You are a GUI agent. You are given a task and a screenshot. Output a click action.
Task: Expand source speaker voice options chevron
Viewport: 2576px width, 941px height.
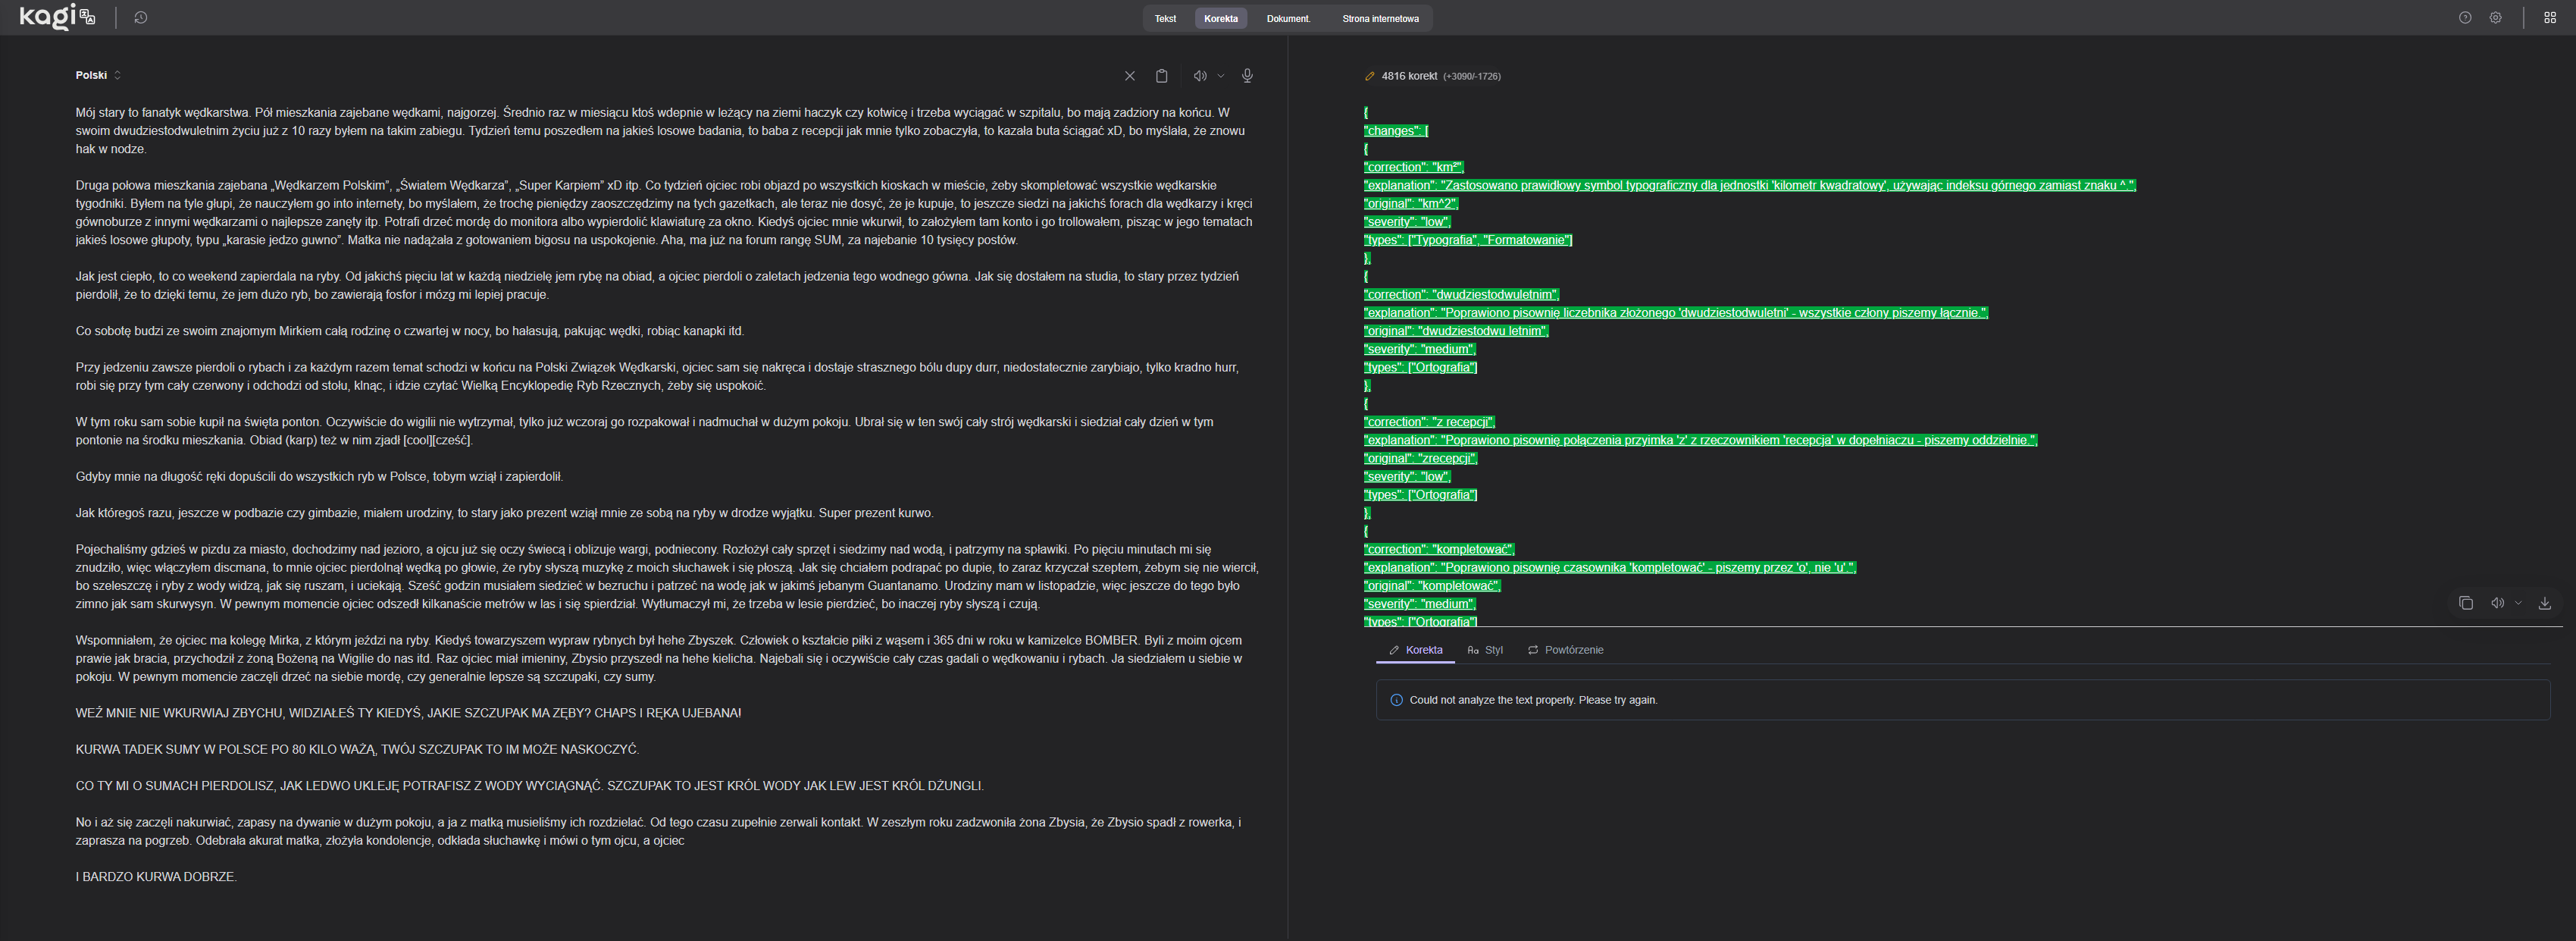pyautogui.click(x=1220, y=76)
